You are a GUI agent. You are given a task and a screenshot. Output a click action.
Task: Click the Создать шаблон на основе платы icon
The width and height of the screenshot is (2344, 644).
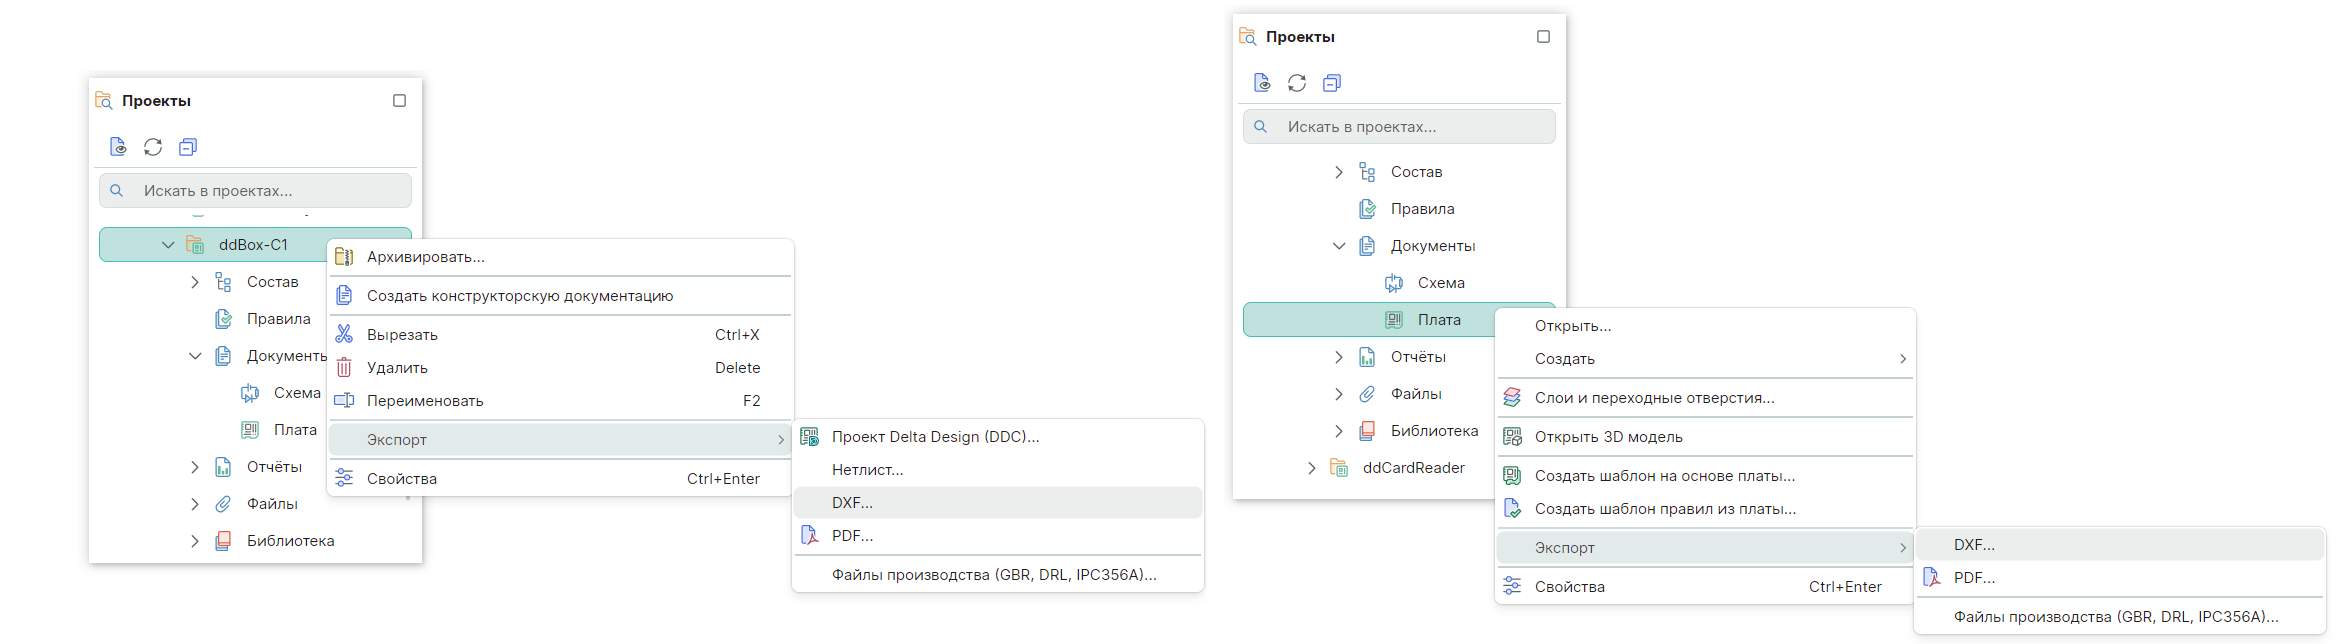pos(1512,476)
